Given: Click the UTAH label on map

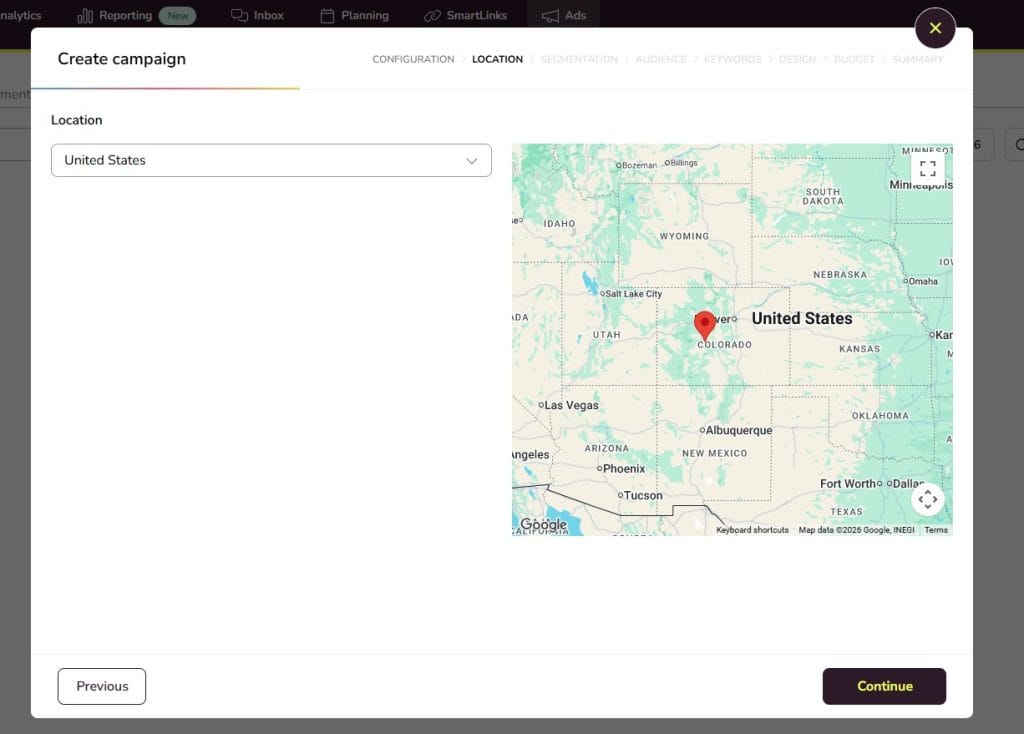Looking at the screenshot, I should (x=606, y=335).
